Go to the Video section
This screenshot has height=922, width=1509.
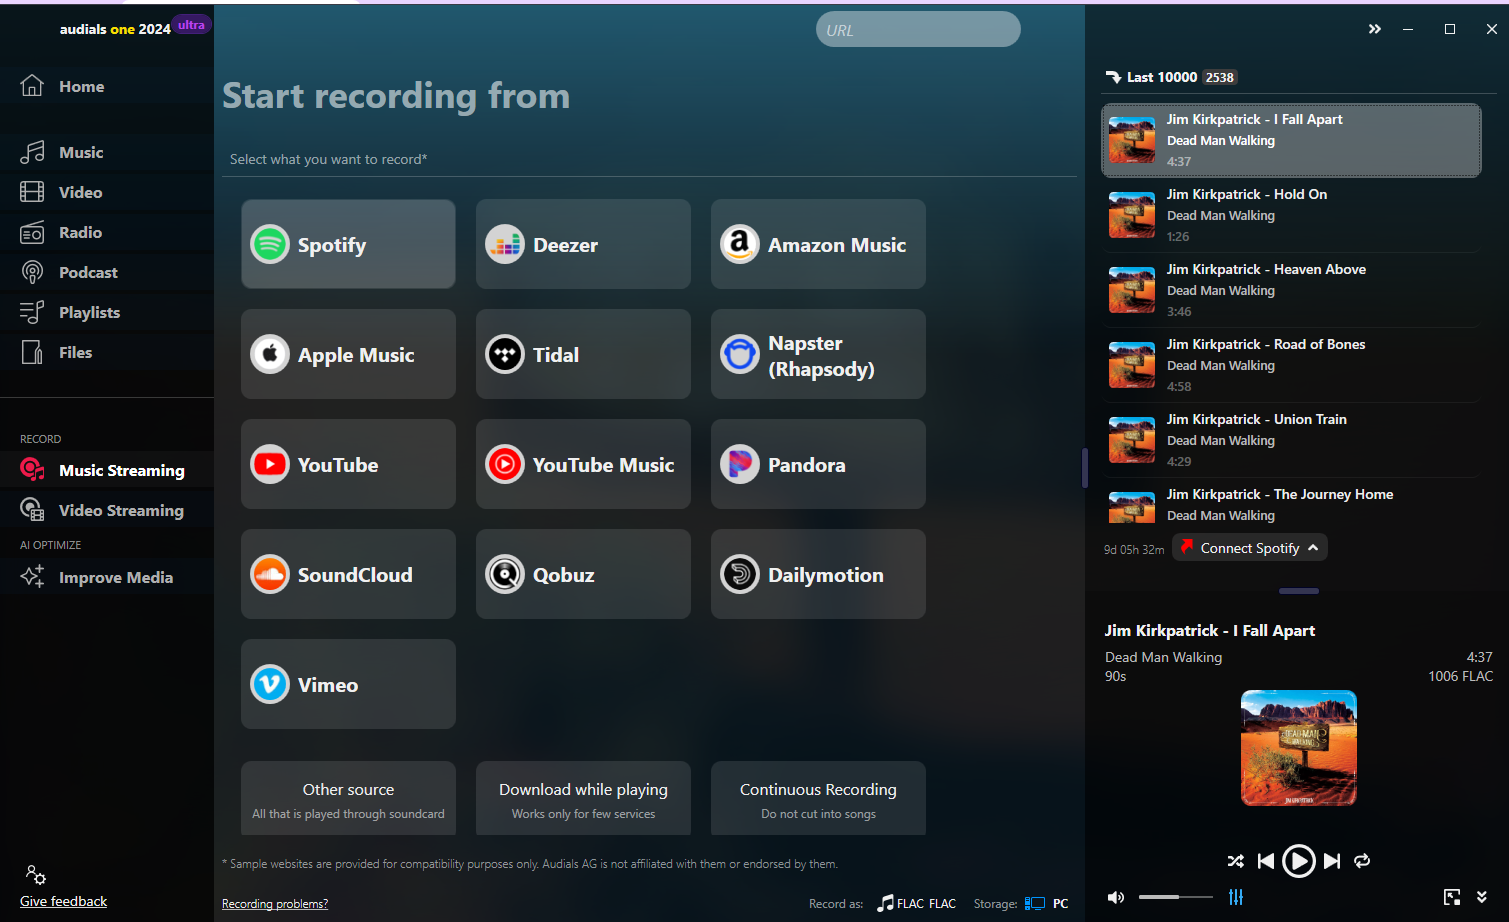106,192
